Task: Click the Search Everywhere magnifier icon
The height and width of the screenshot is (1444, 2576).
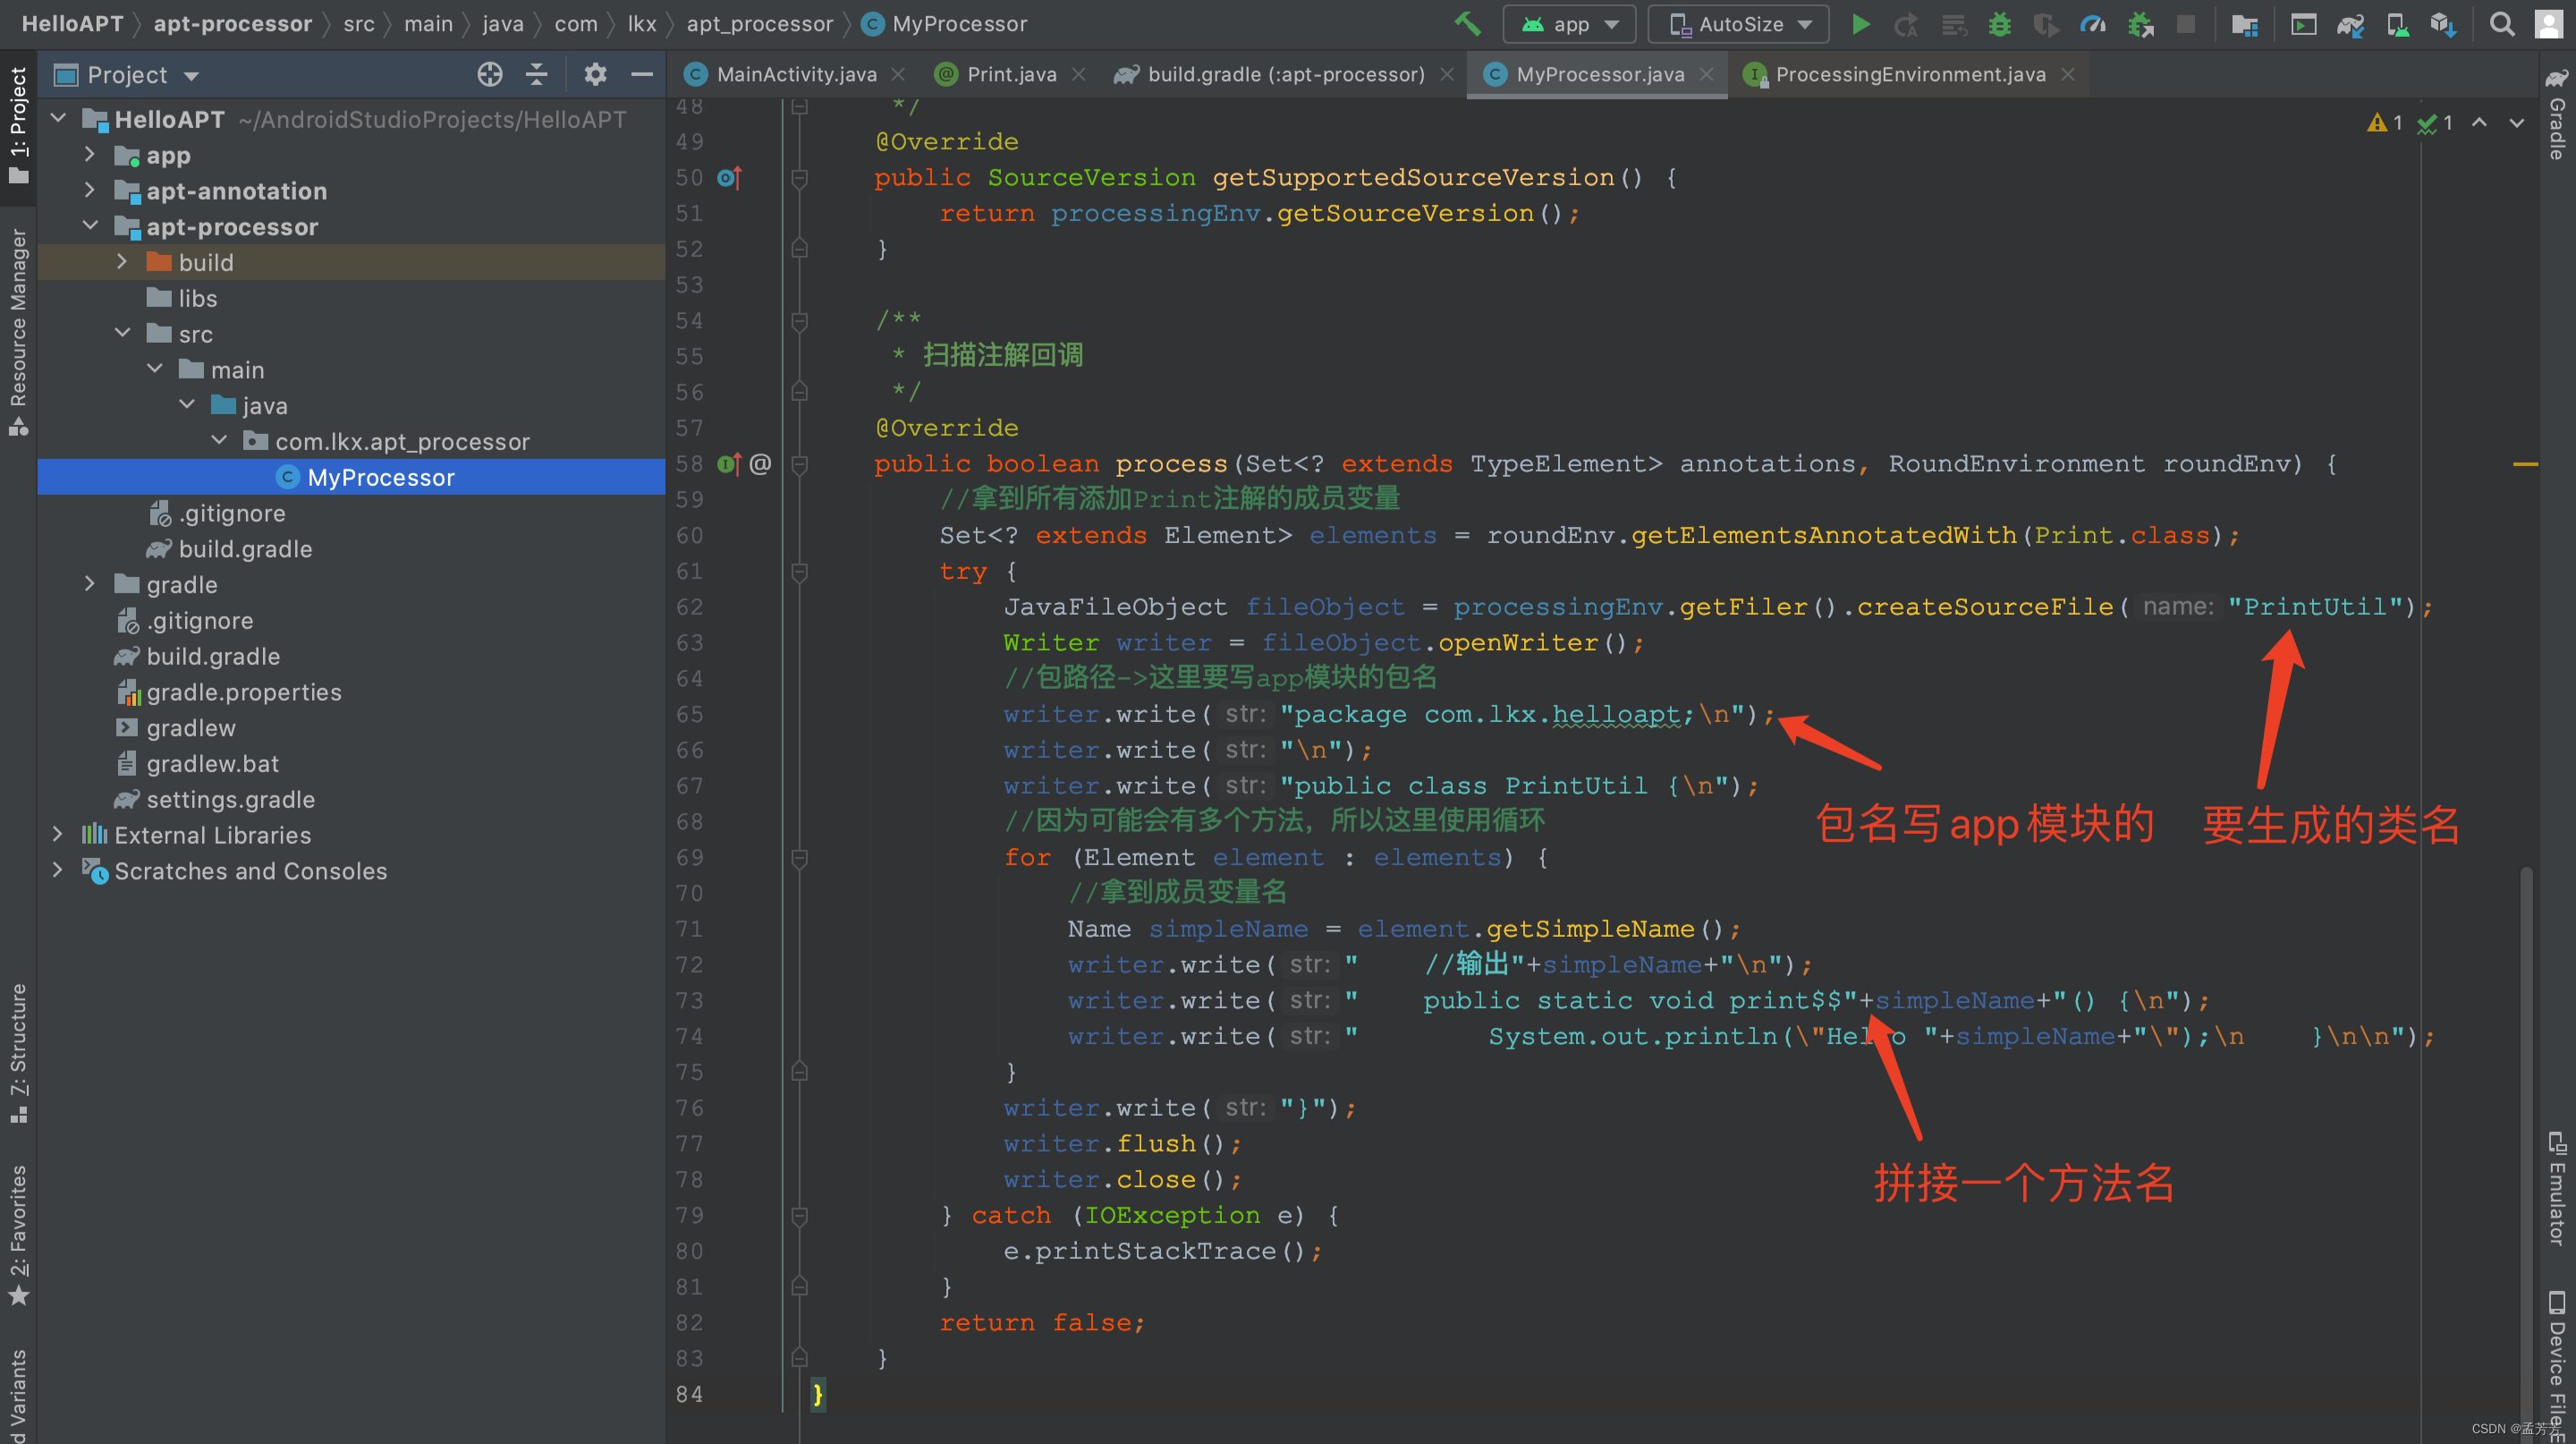Action: [2501, 24]
